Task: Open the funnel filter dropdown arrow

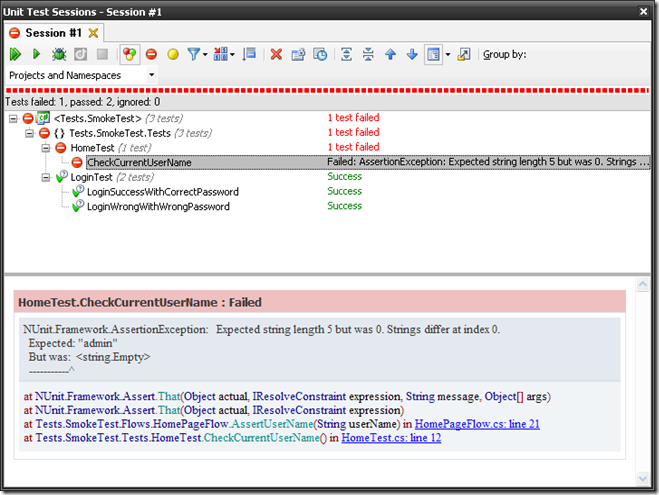Action: pos(205,55)
